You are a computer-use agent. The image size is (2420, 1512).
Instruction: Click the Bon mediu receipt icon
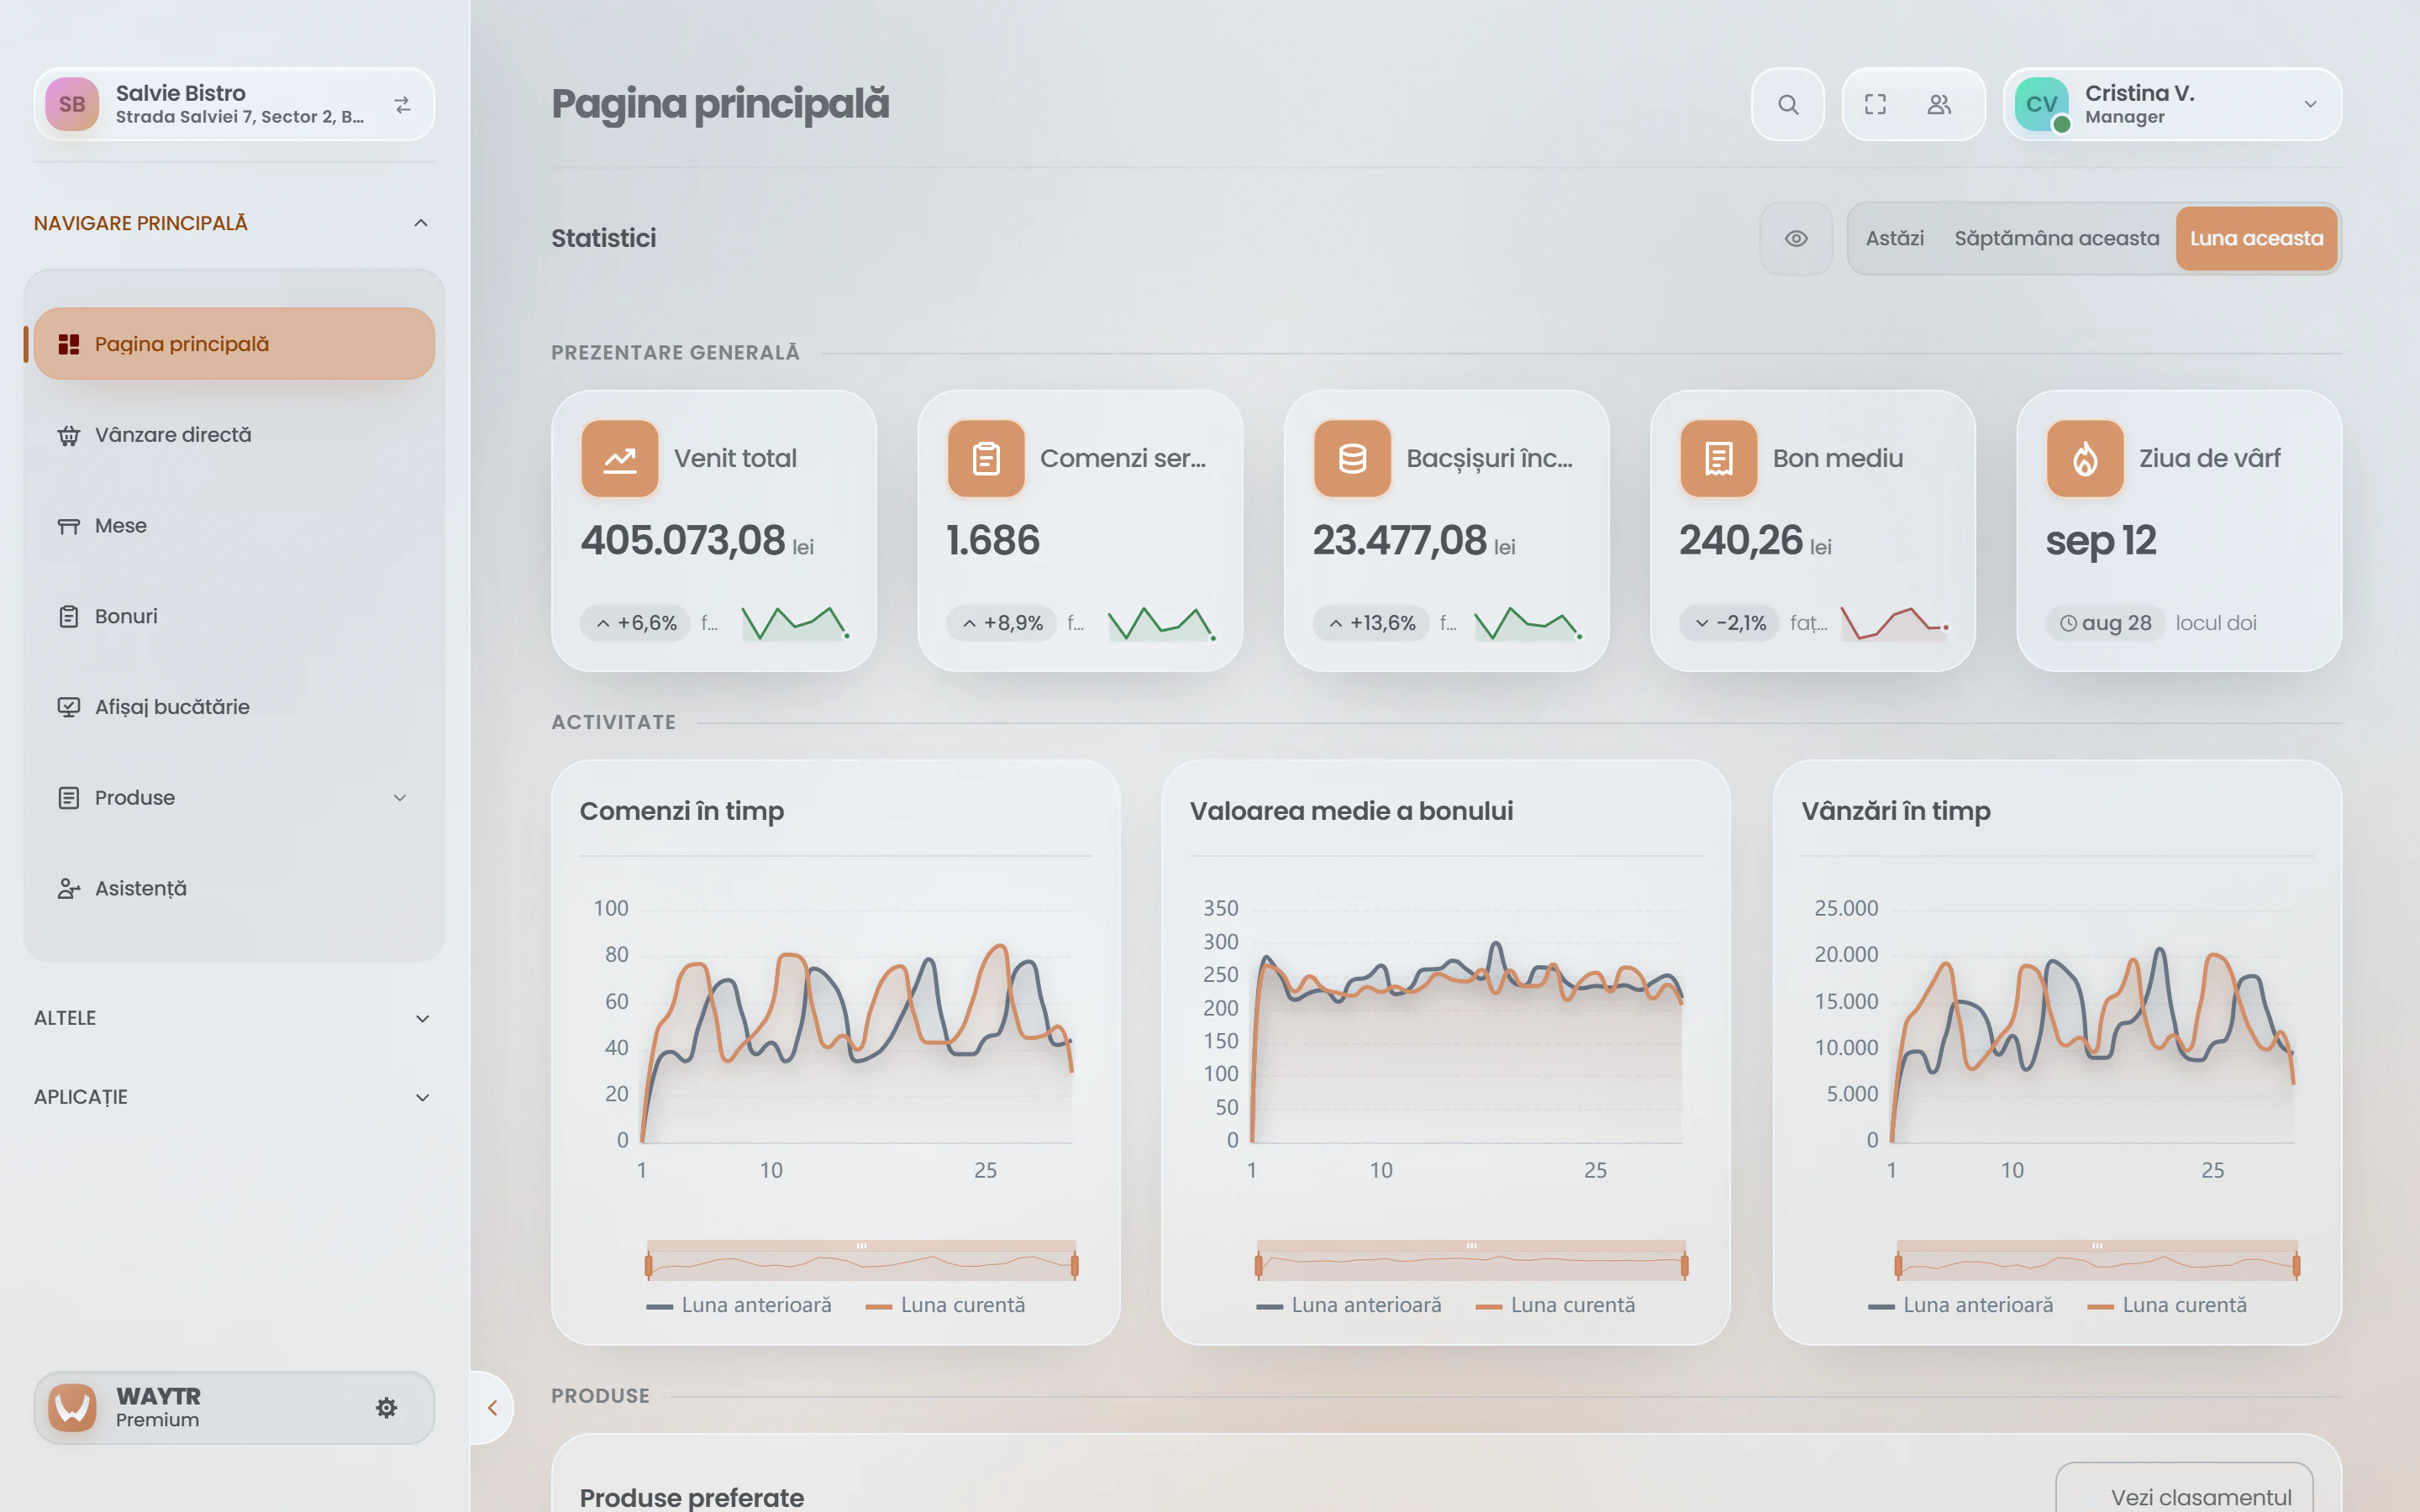[x=1719, y=458]
